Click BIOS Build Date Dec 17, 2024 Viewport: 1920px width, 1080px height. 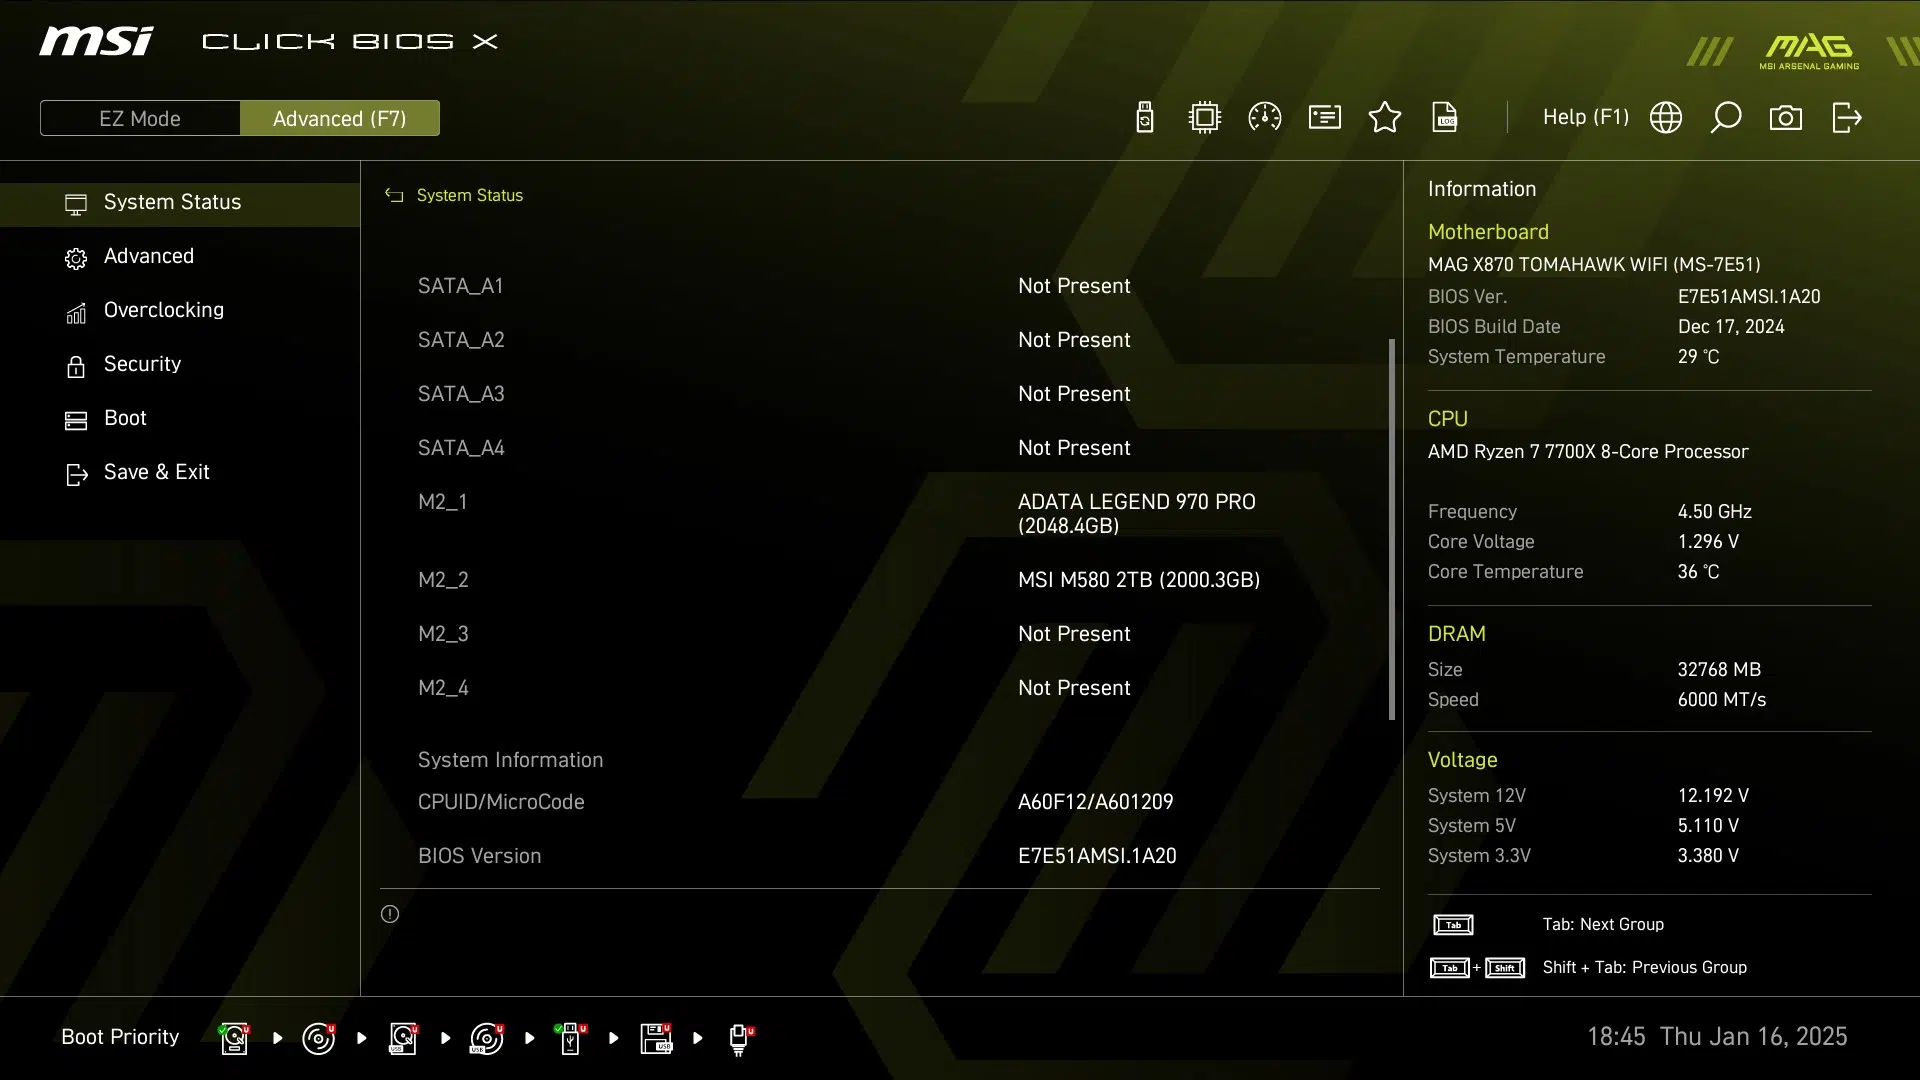coord(1731,327)
